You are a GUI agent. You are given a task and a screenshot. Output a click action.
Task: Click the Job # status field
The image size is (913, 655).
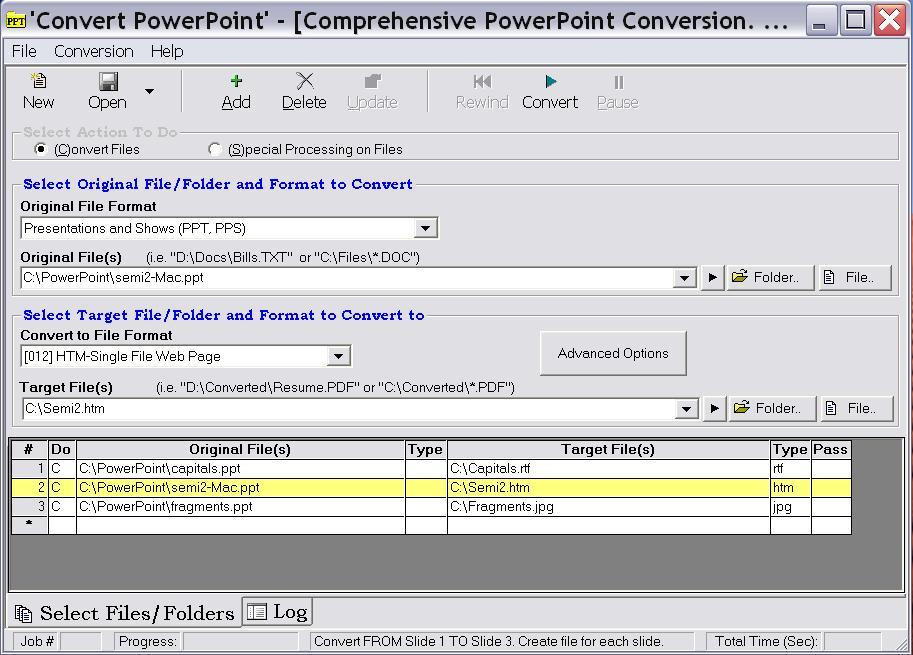tap(80, 642)
